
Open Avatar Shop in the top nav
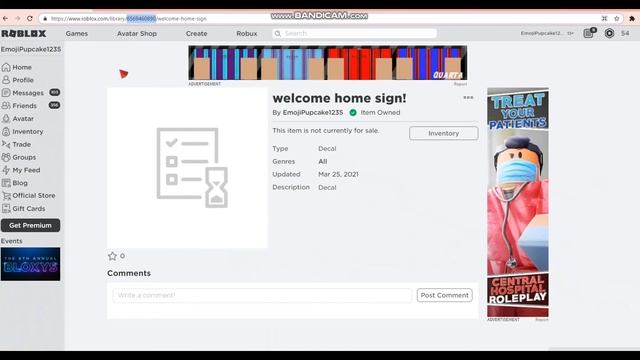pos(137,33)
